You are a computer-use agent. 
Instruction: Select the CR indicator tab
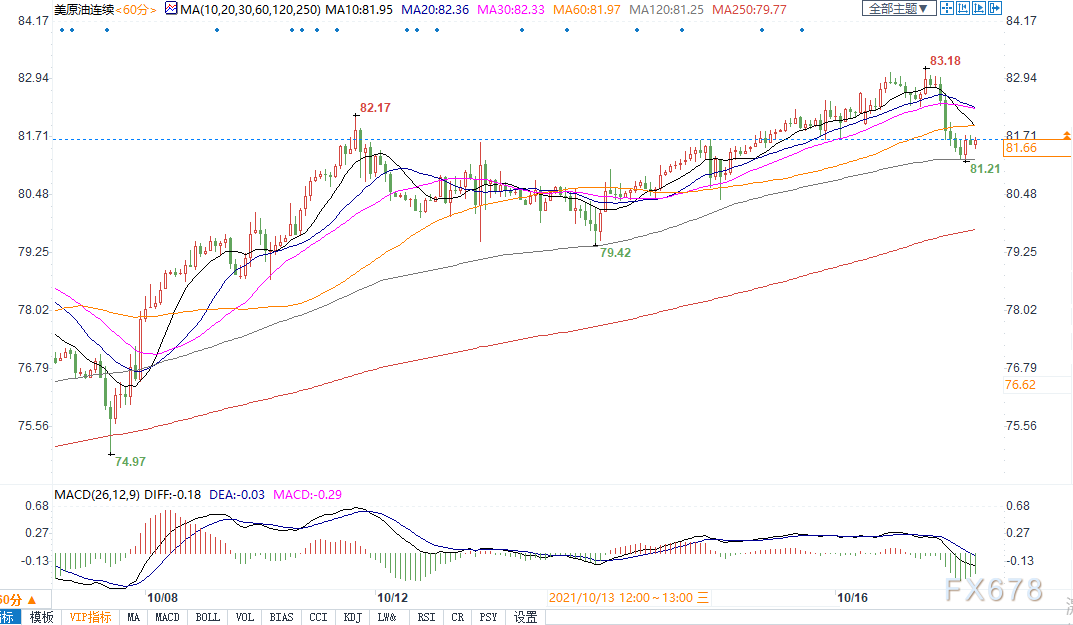458,617
